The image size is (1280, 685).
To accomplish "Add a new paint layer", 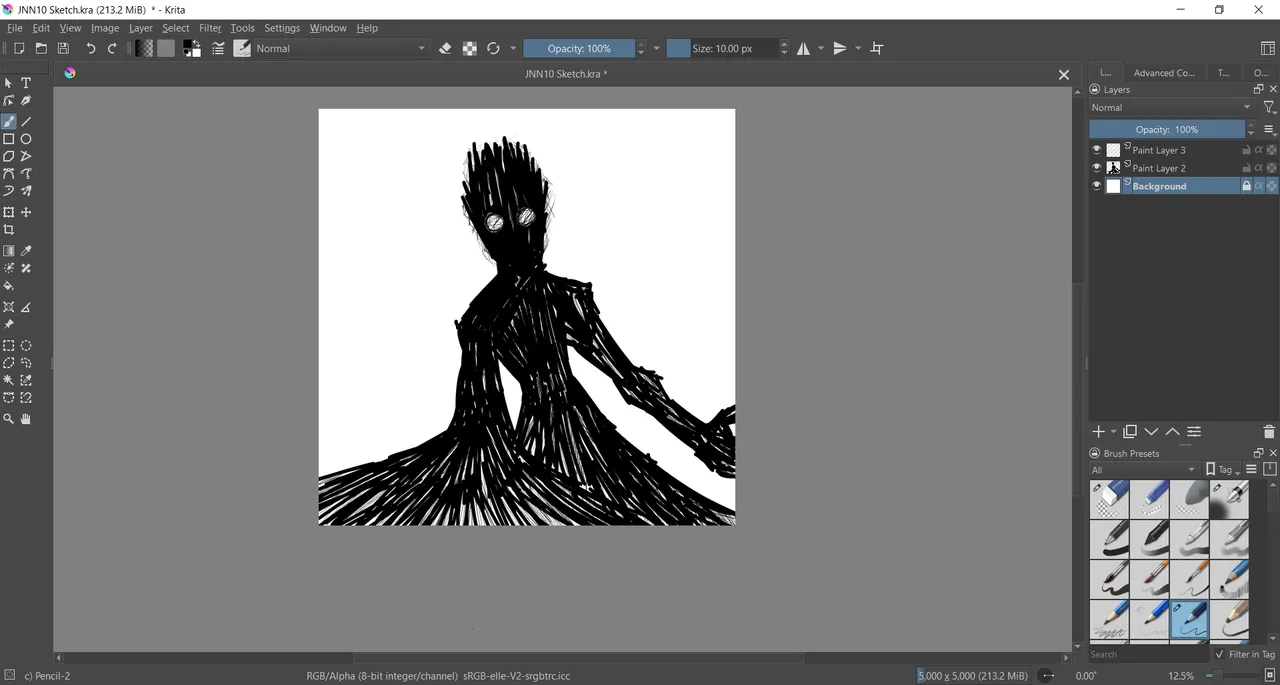I will click(1099, 432).
